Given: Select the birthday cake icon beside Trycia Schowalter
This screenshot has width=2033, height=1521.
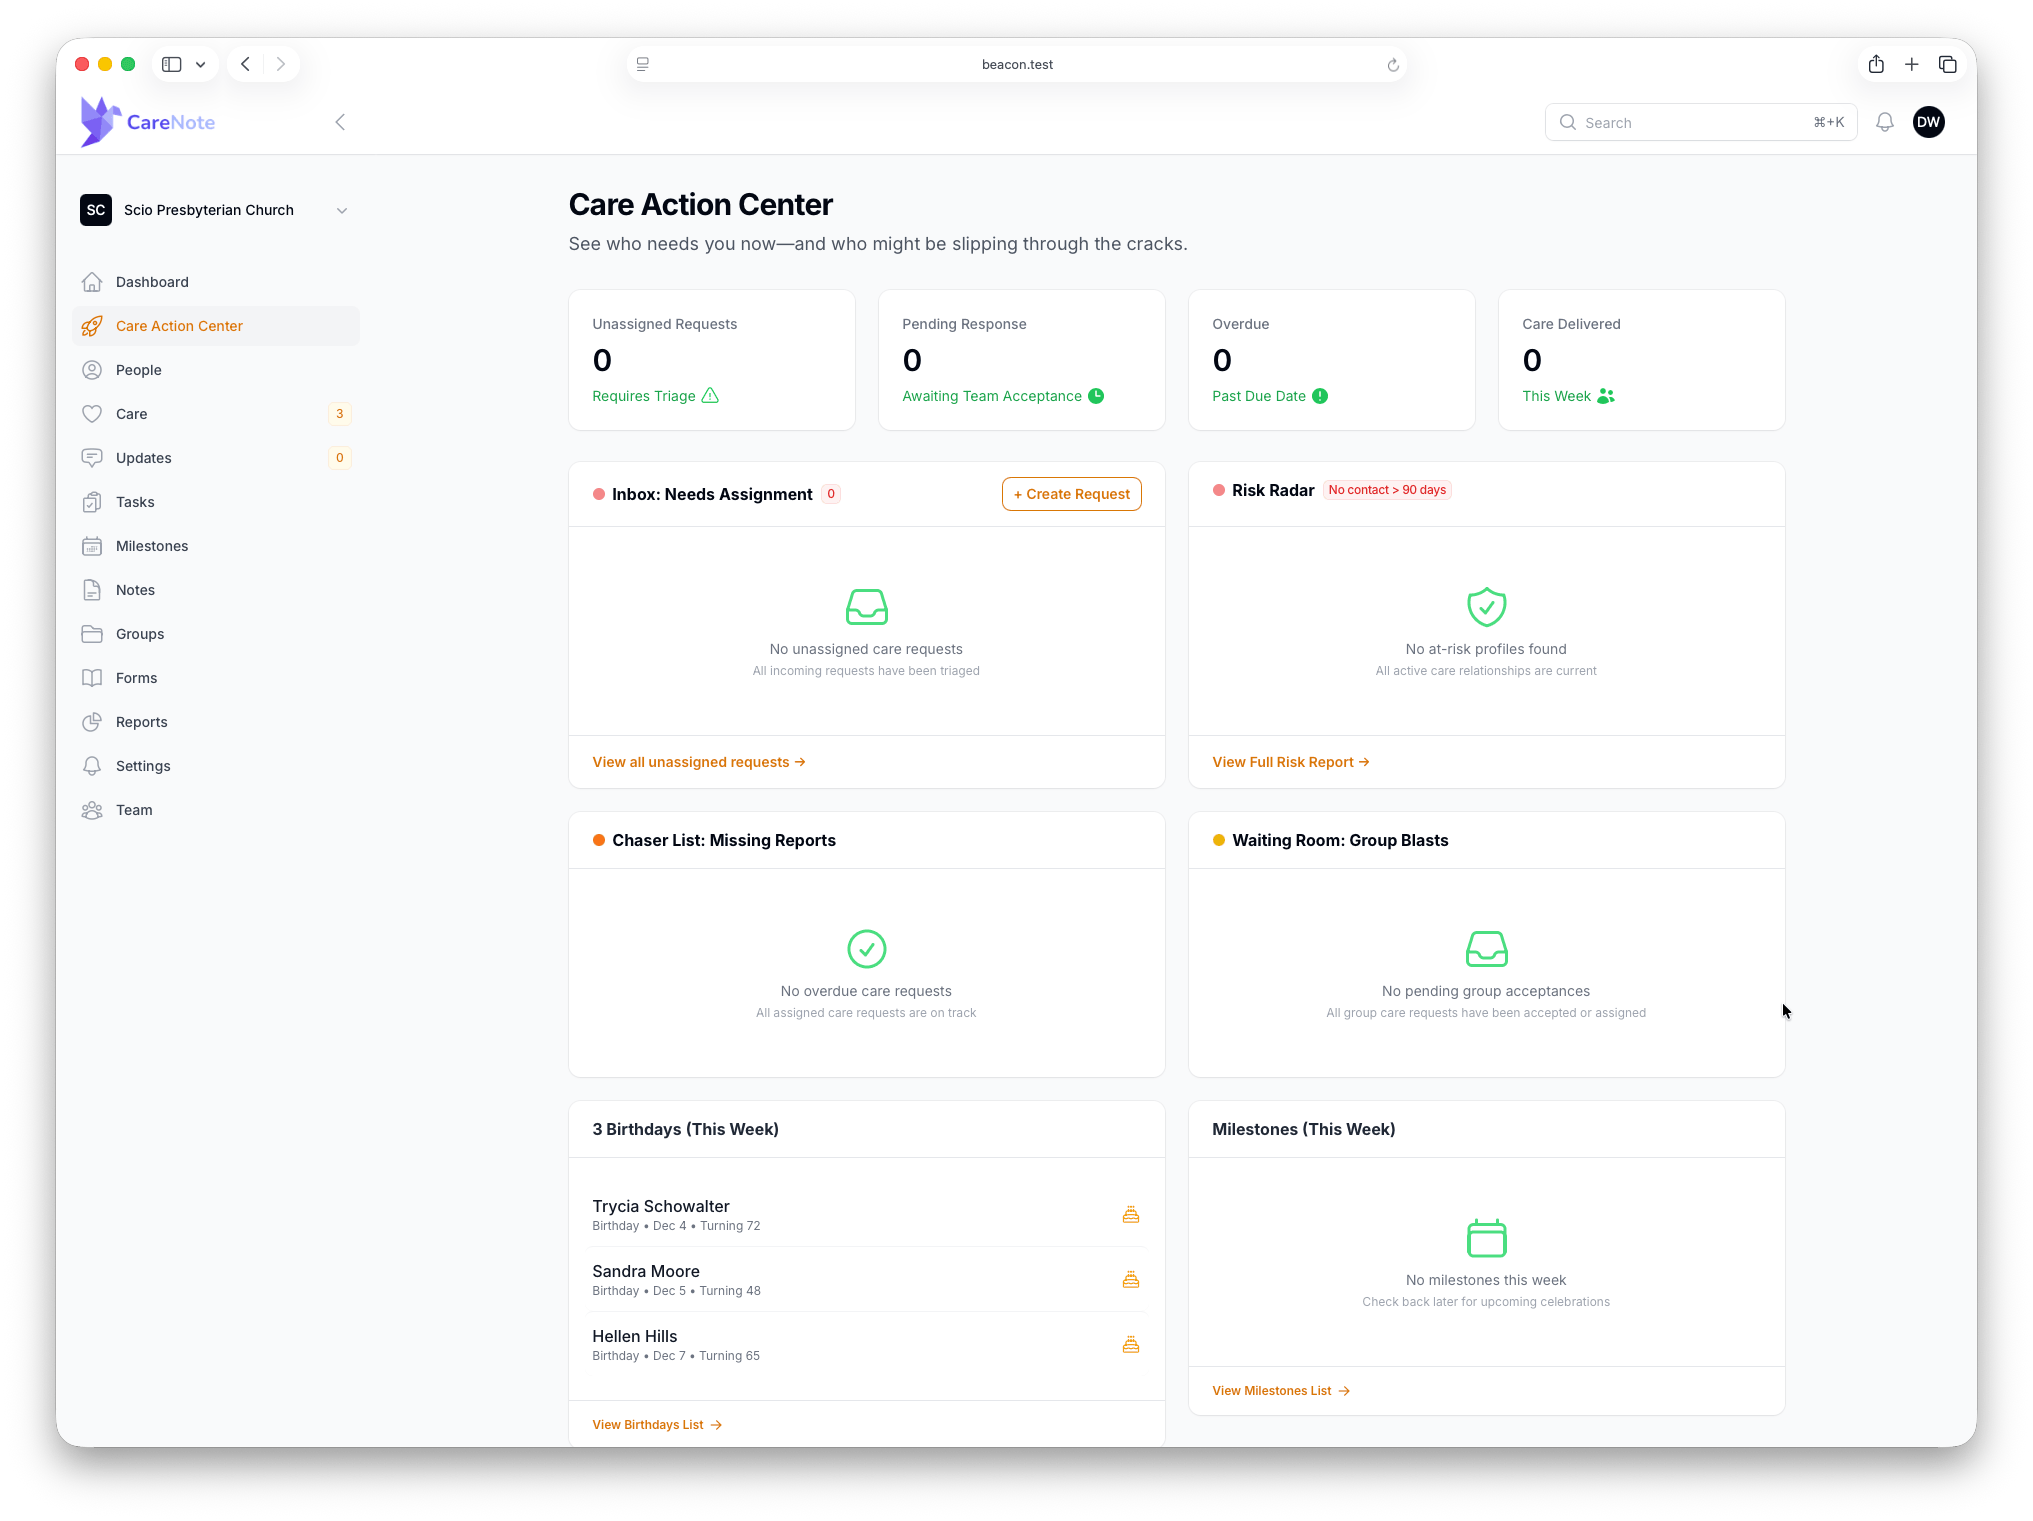Looking at the screenshot, I should [1131, 1213].
